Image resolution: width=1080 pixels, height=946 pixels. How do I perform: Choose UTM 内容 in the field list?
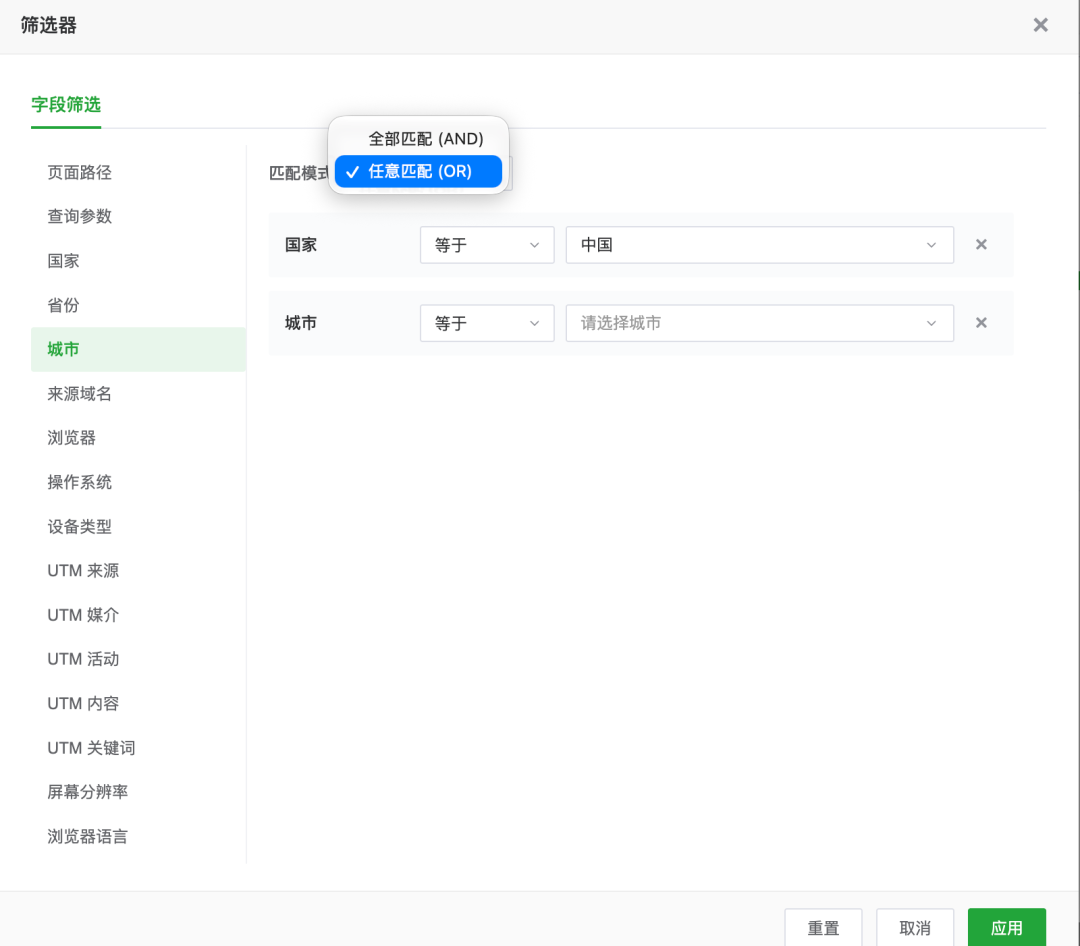click(138, 703)
